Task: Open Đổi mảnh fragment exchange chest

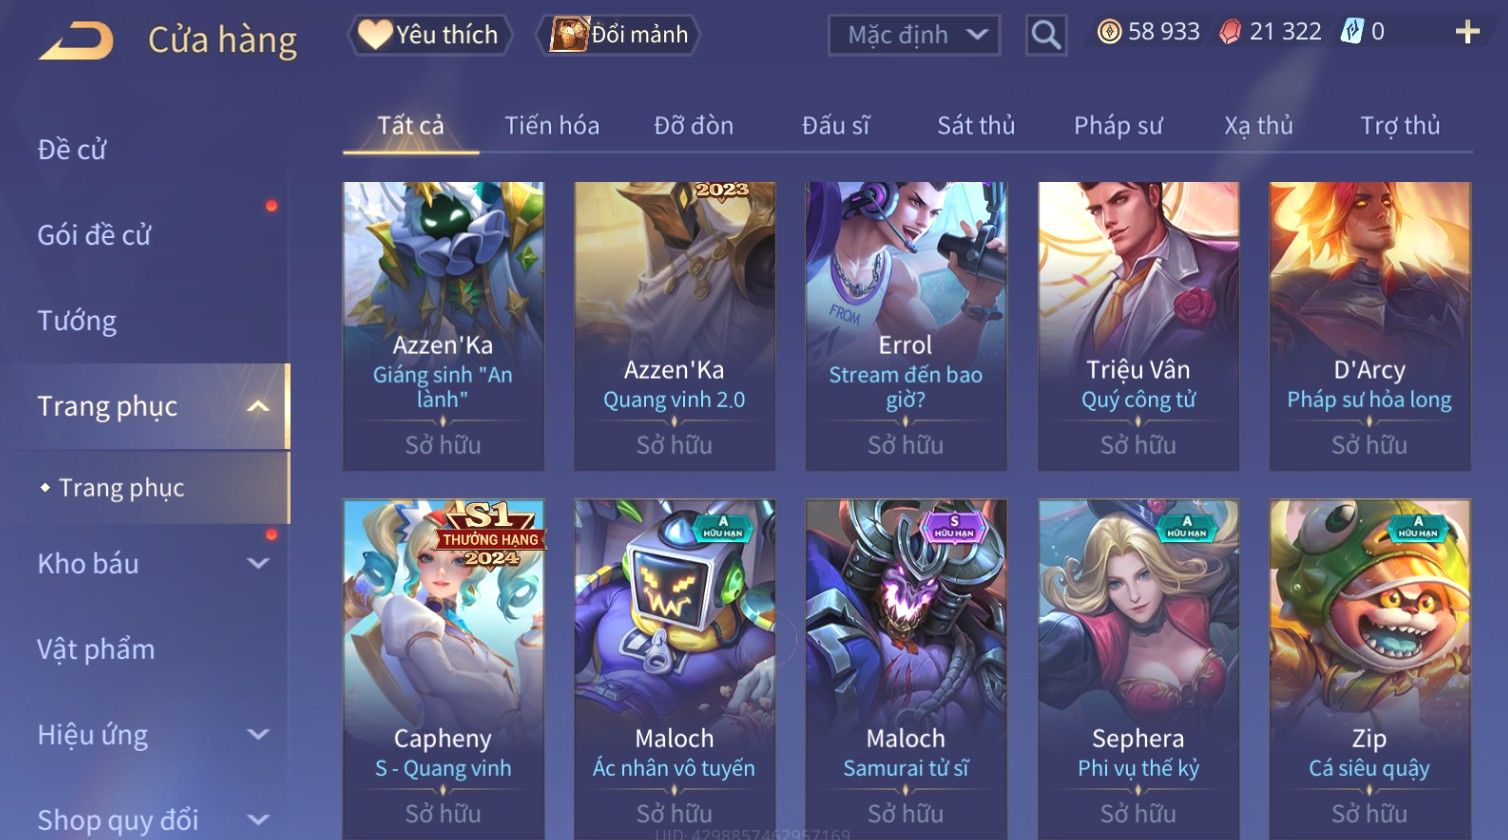Action: (x=618, y=35)
